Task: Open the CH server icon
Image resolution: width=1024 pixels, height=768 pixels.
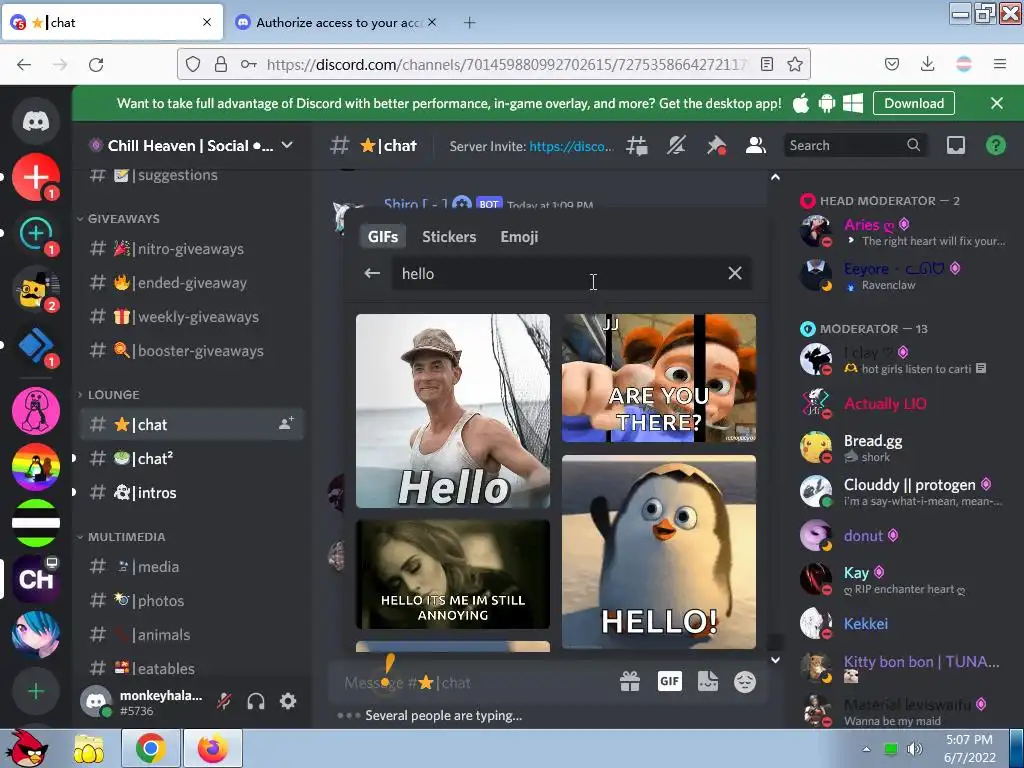Action: [x=36, y=579]
